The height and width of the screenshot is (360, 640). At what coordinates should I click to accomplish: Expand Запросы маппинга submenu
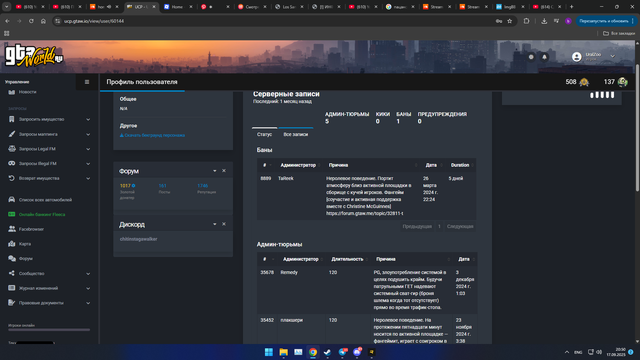88,134
